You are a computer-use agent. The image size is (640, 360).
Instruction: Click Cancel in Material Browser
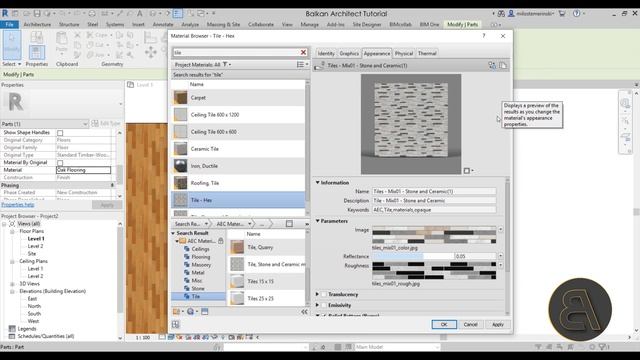(x=471, y=324)
